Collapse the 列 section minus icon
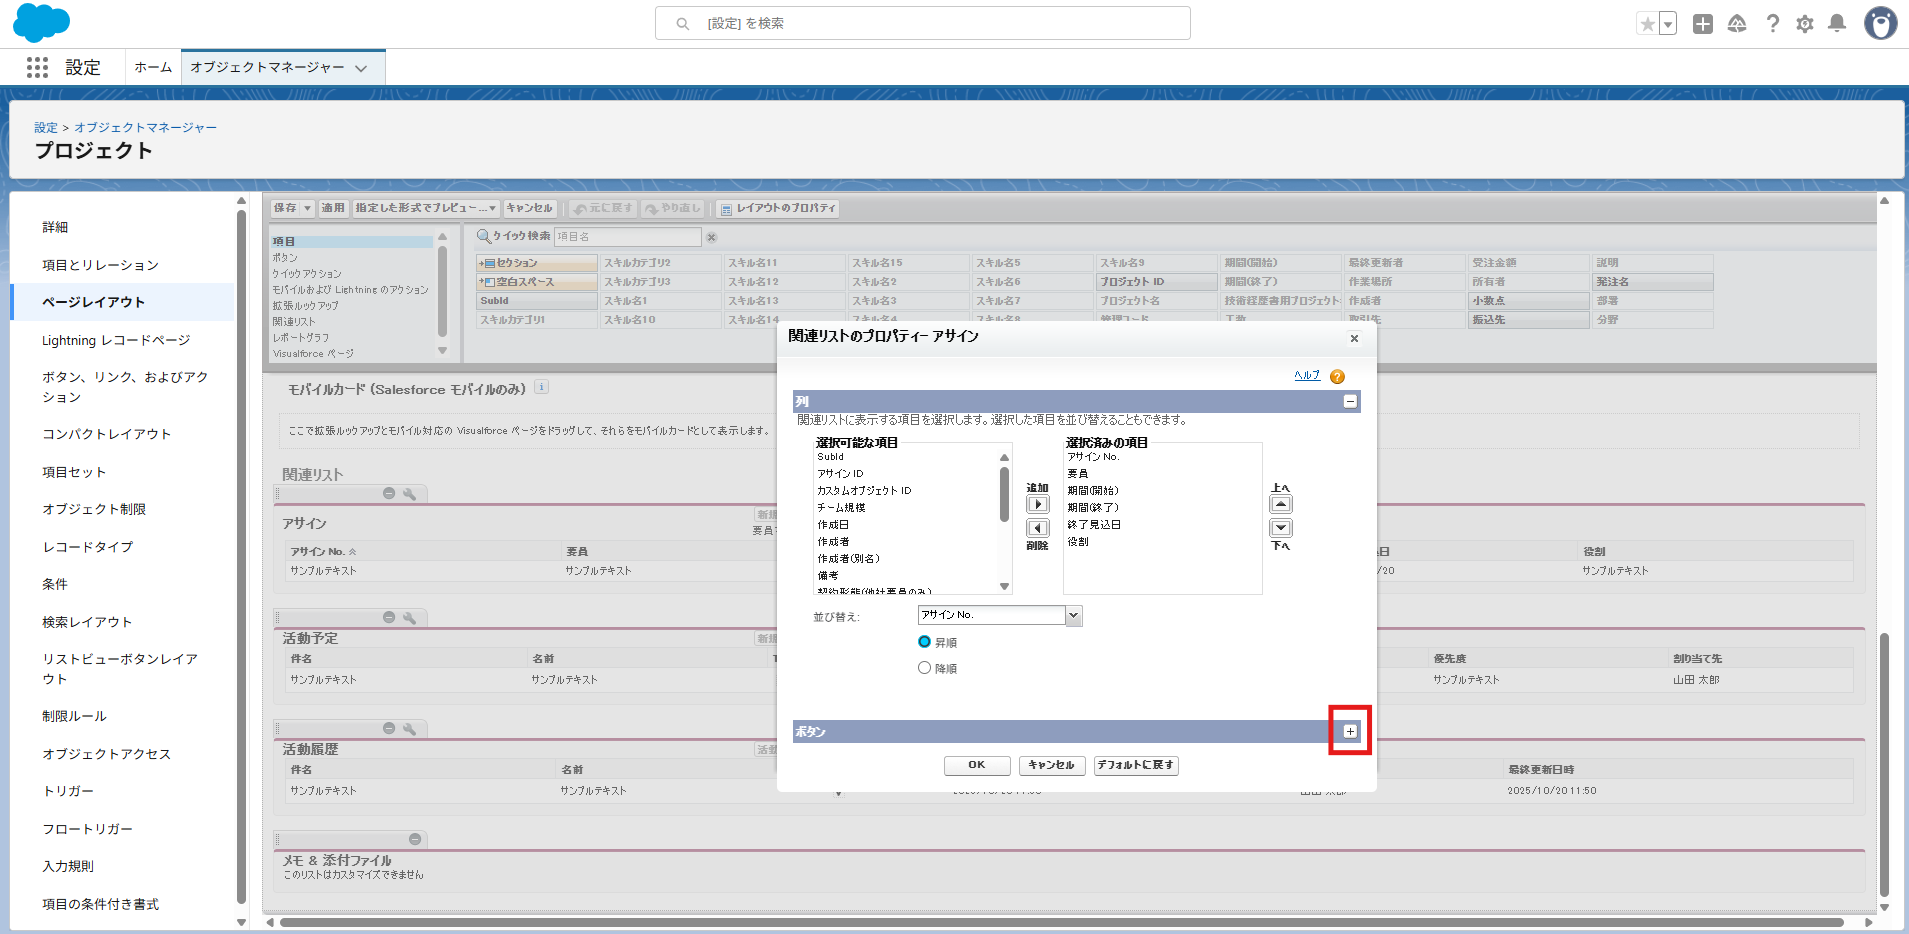The image size is (1909, 934). point(1350,402)
